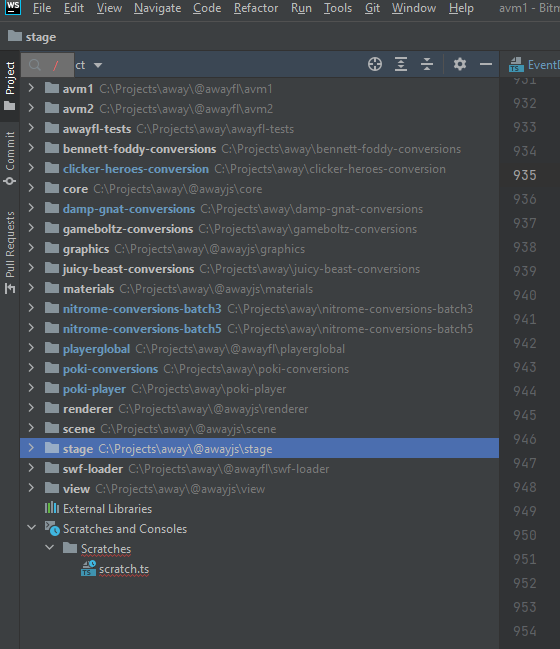Click the scratch.ts TypeScript file icon
The width and height of the screenshot is (560, 649).
pos(88,568)
